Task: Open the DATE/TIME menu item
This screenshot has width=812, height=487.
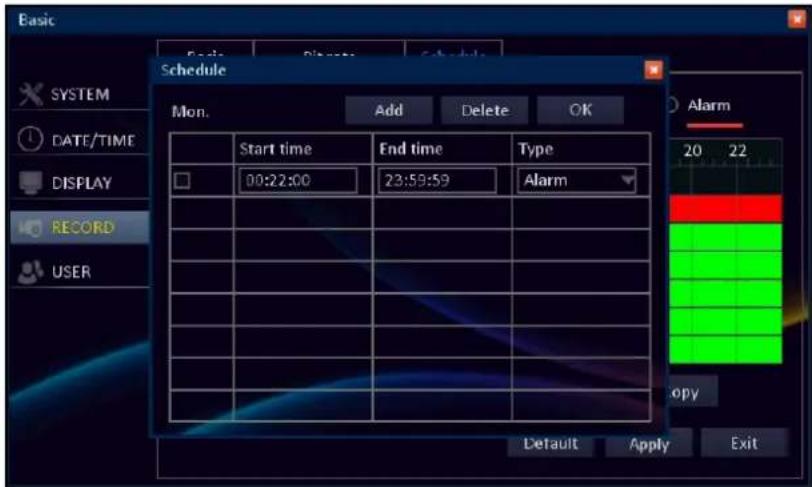Action: [80, 140]
